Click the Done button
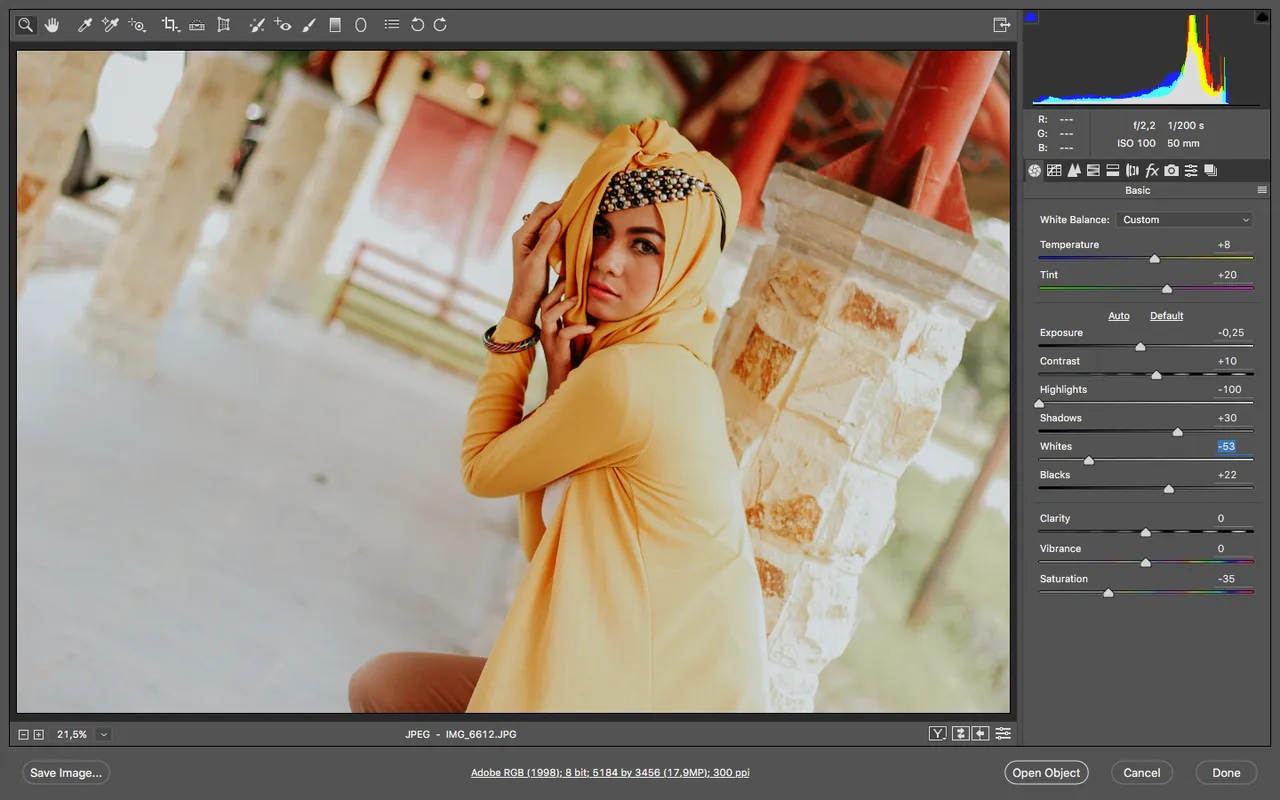The height and width of the screenshot is (800, 1280). [x=1227, y=773]
